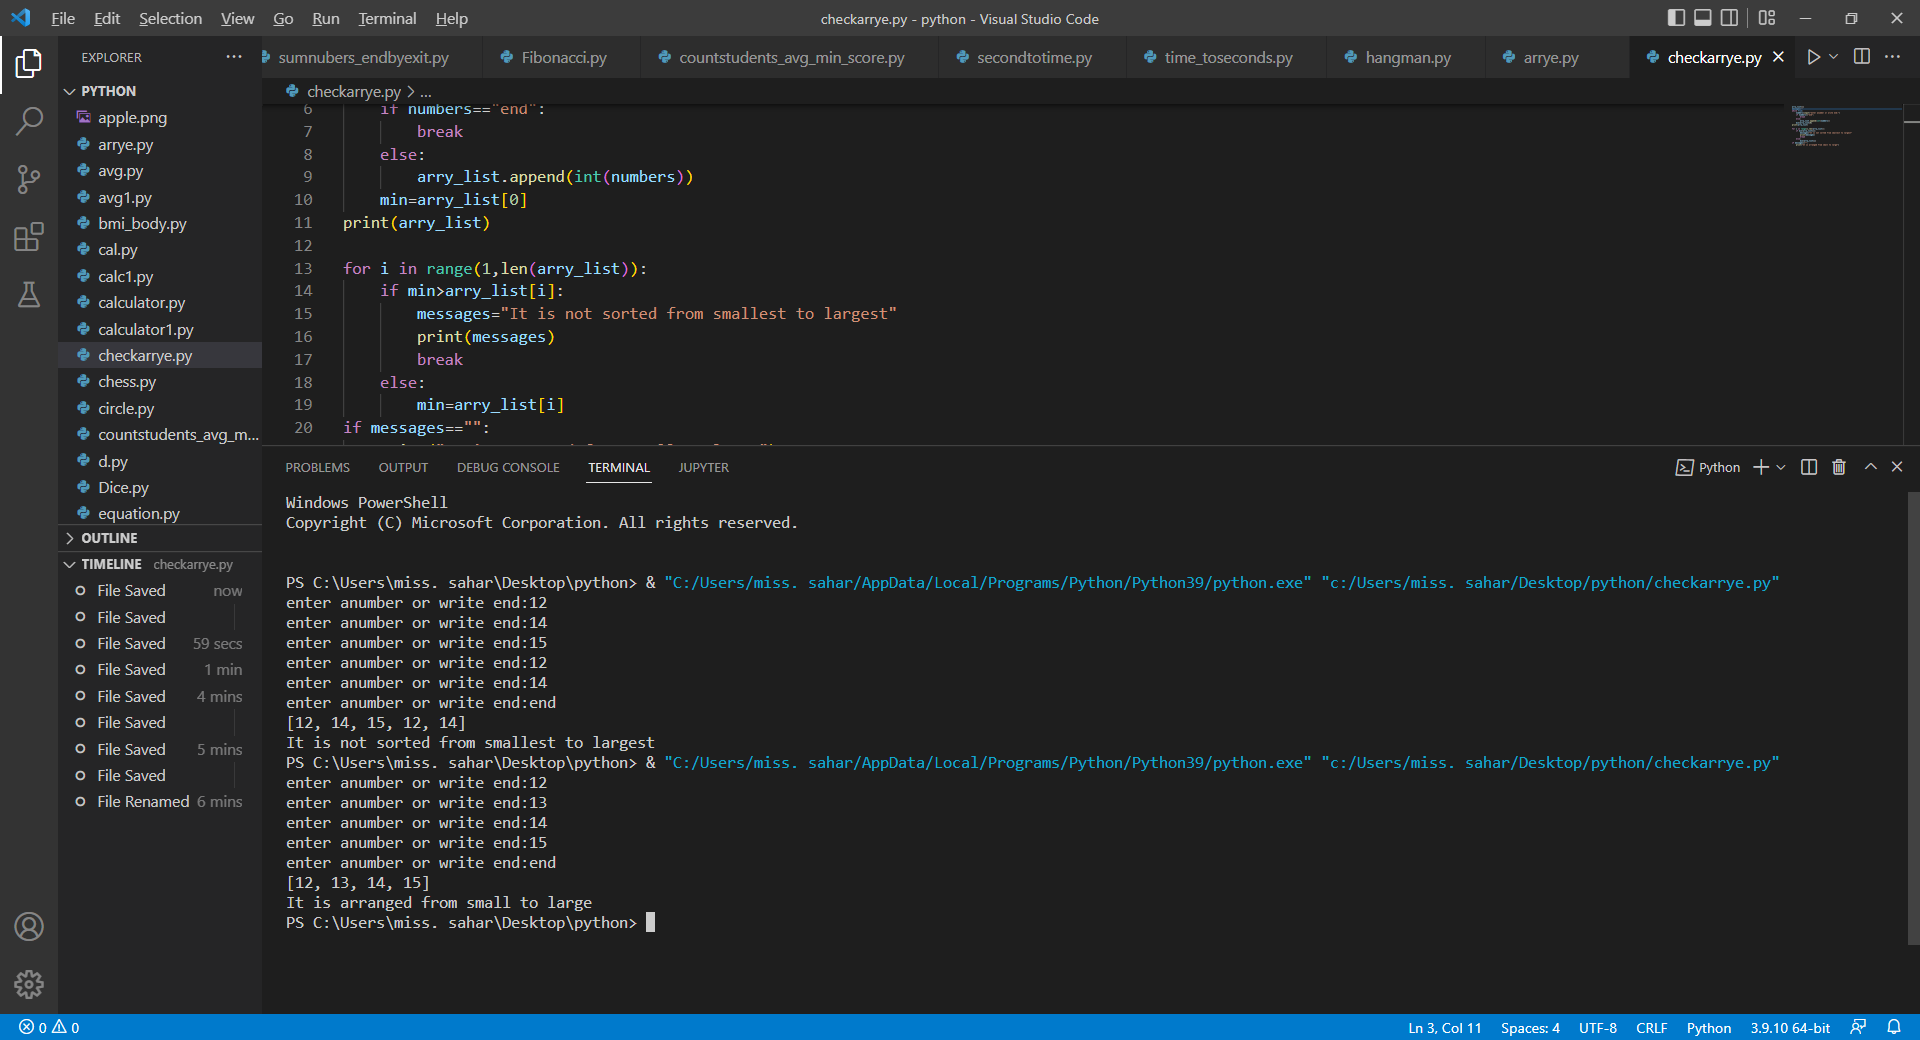This screenshot has width=1920, height=1040.
Task: Open apple.png in the explorer
Action: [x=160, y=118]
